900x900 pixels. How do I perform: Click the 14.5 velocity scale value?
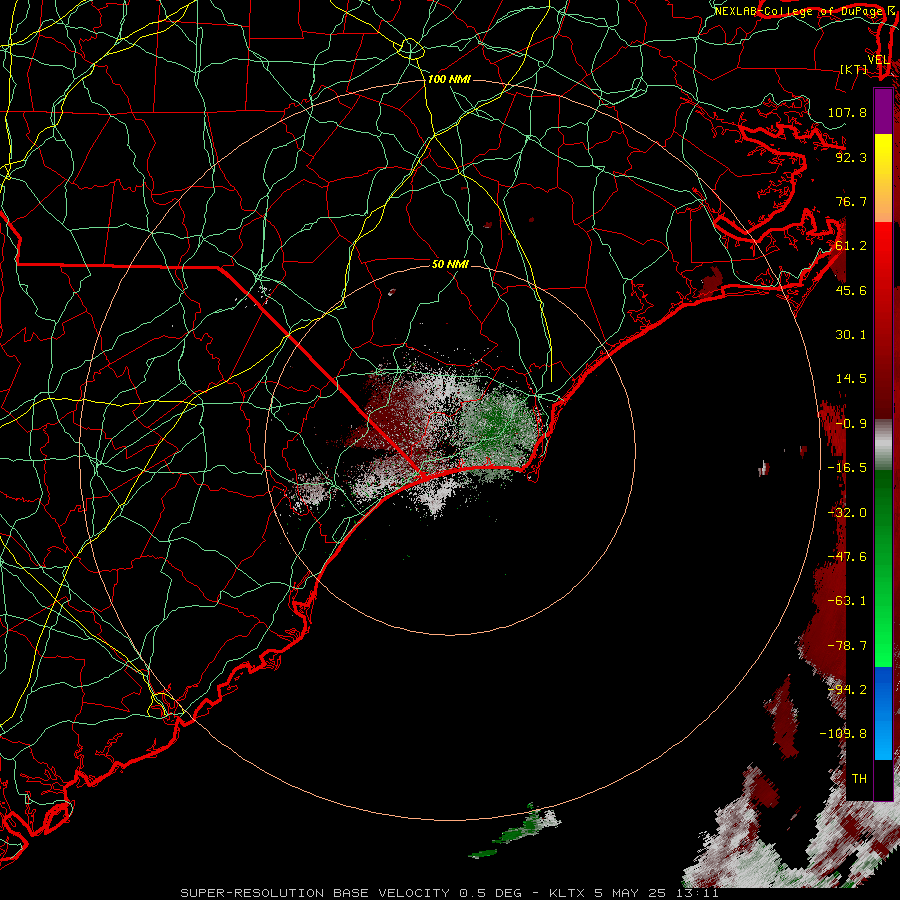pyautogui.click(x=851, y=379)
